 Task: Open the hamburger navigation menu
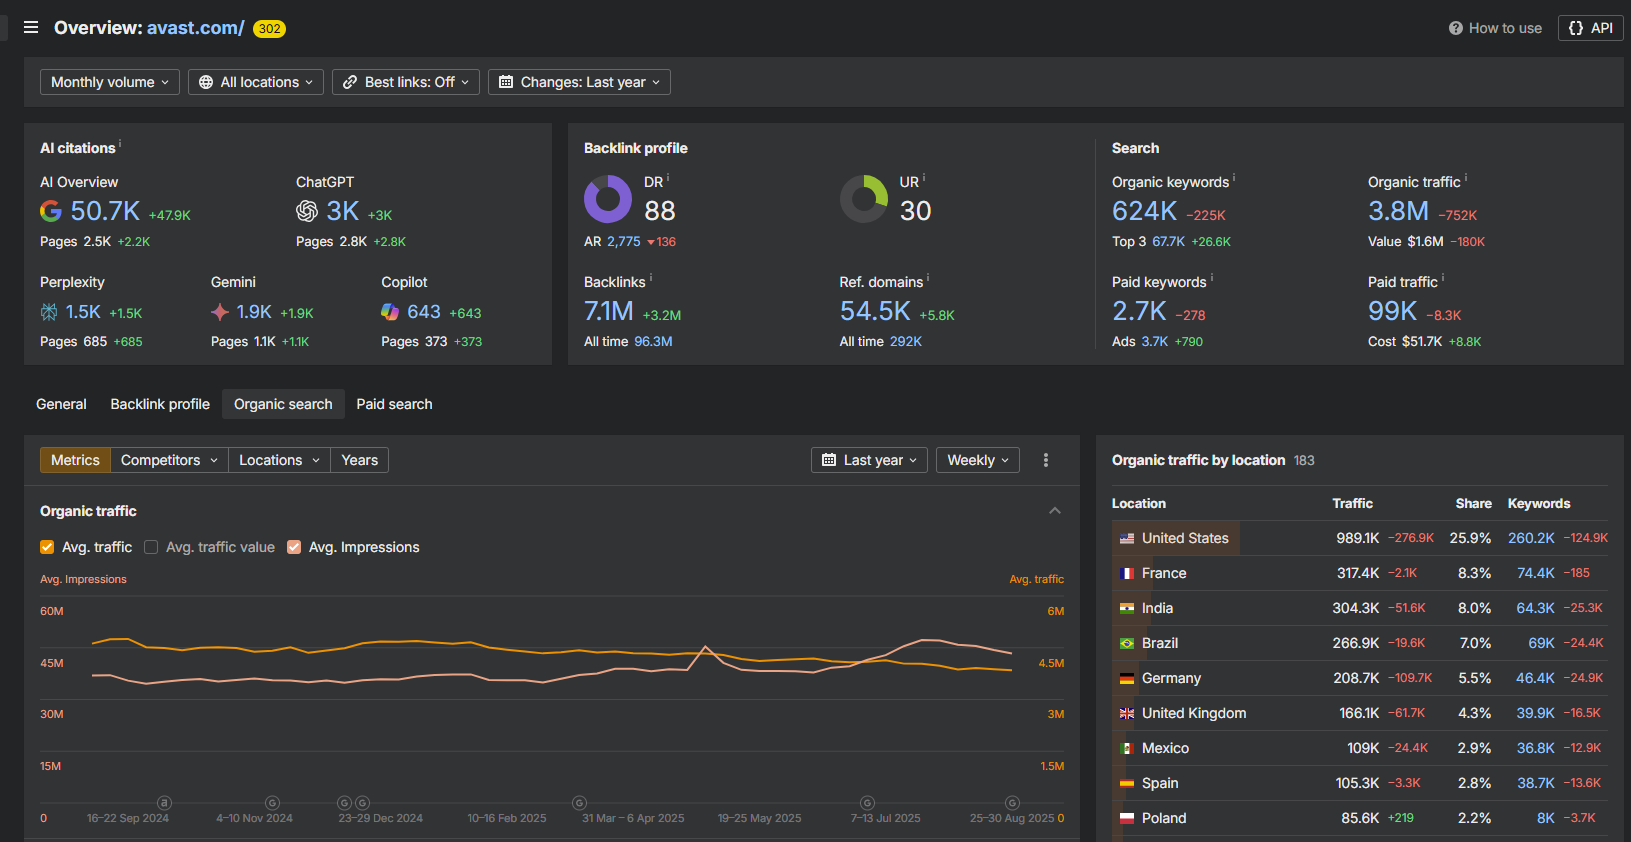(x=31, y=28)
